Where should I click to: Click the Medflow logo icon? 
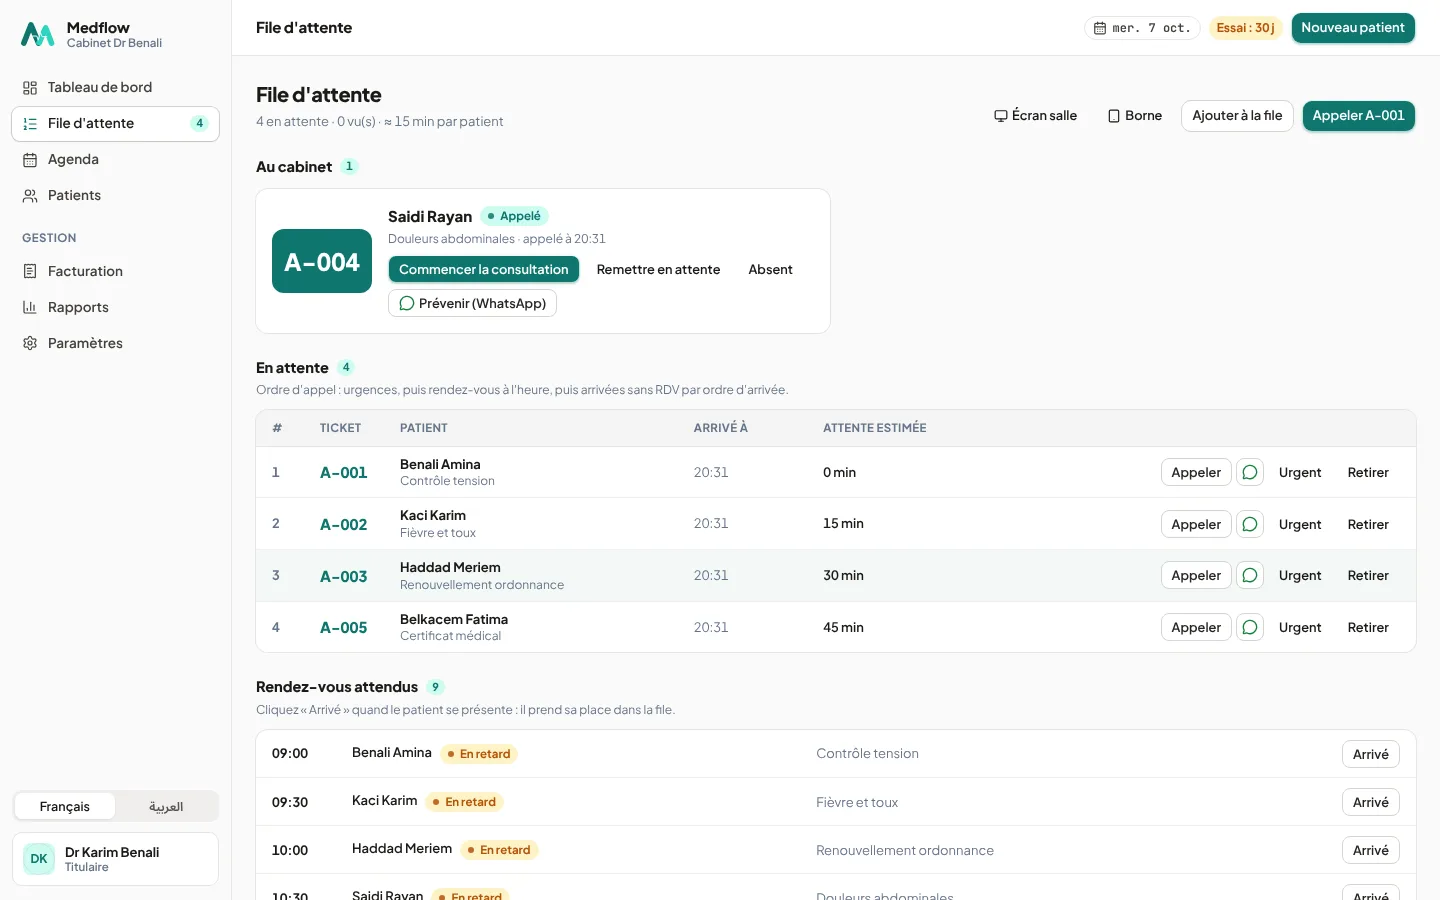click(x=38, y=35)
